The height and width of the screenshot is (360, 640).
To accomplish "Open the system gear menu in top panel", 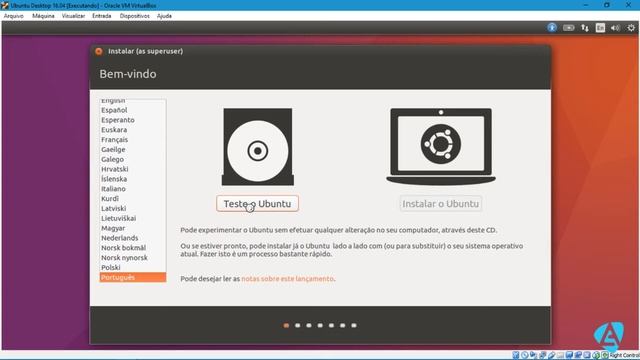I will (x=631, y=28).
